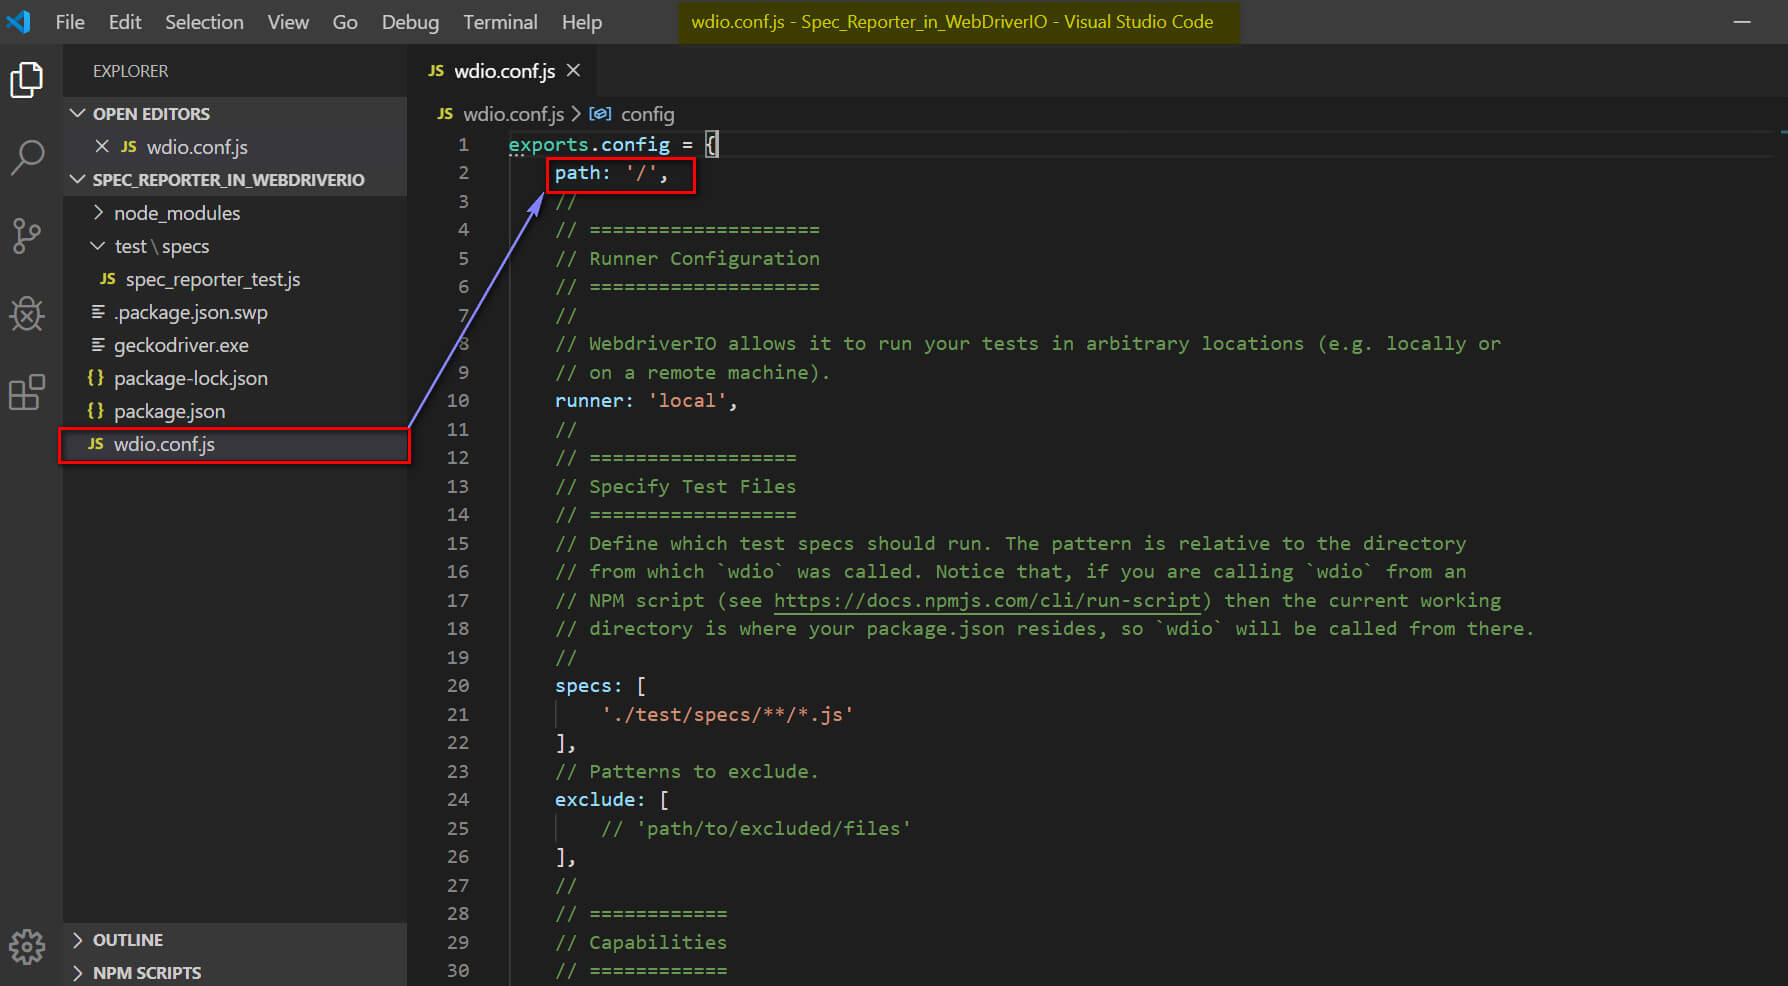Open .package.json.swp in the explorer
This screenshot has width=1788, height=986.
point(190,312)
